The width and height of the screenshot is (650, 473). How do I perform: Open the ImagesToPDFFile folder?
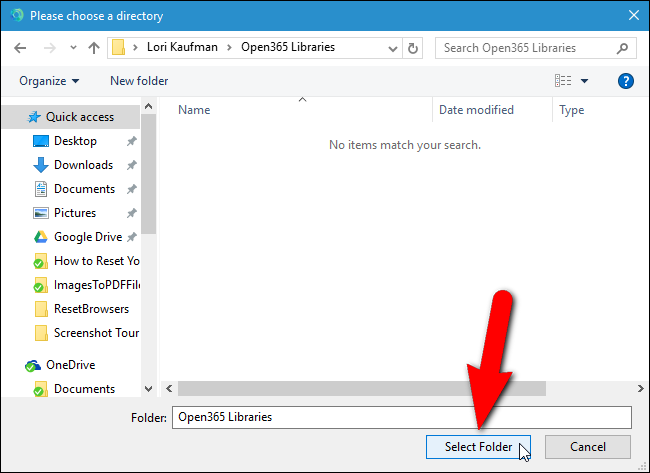pyautogui.click(x=97, y=285)
